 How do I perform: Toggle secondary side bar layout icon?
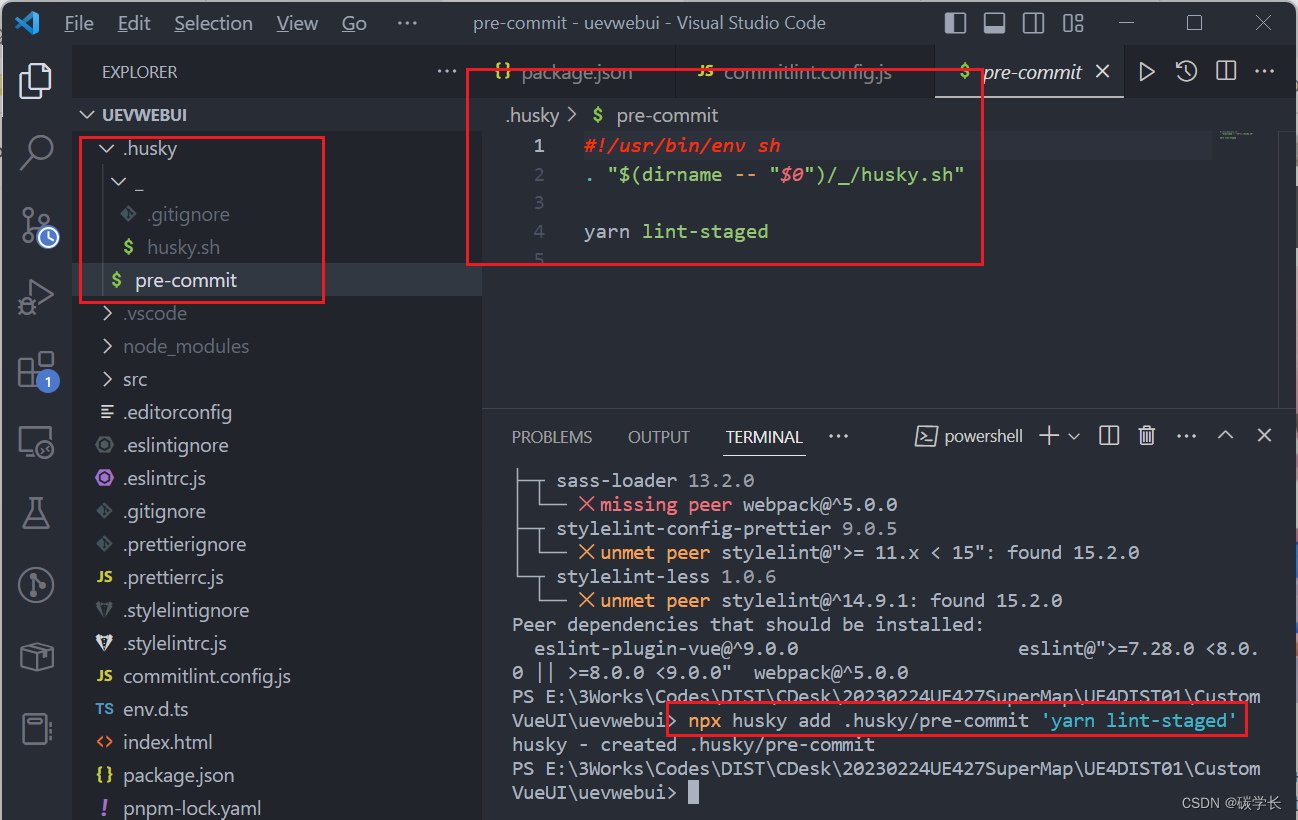(x=1034, y=22)
